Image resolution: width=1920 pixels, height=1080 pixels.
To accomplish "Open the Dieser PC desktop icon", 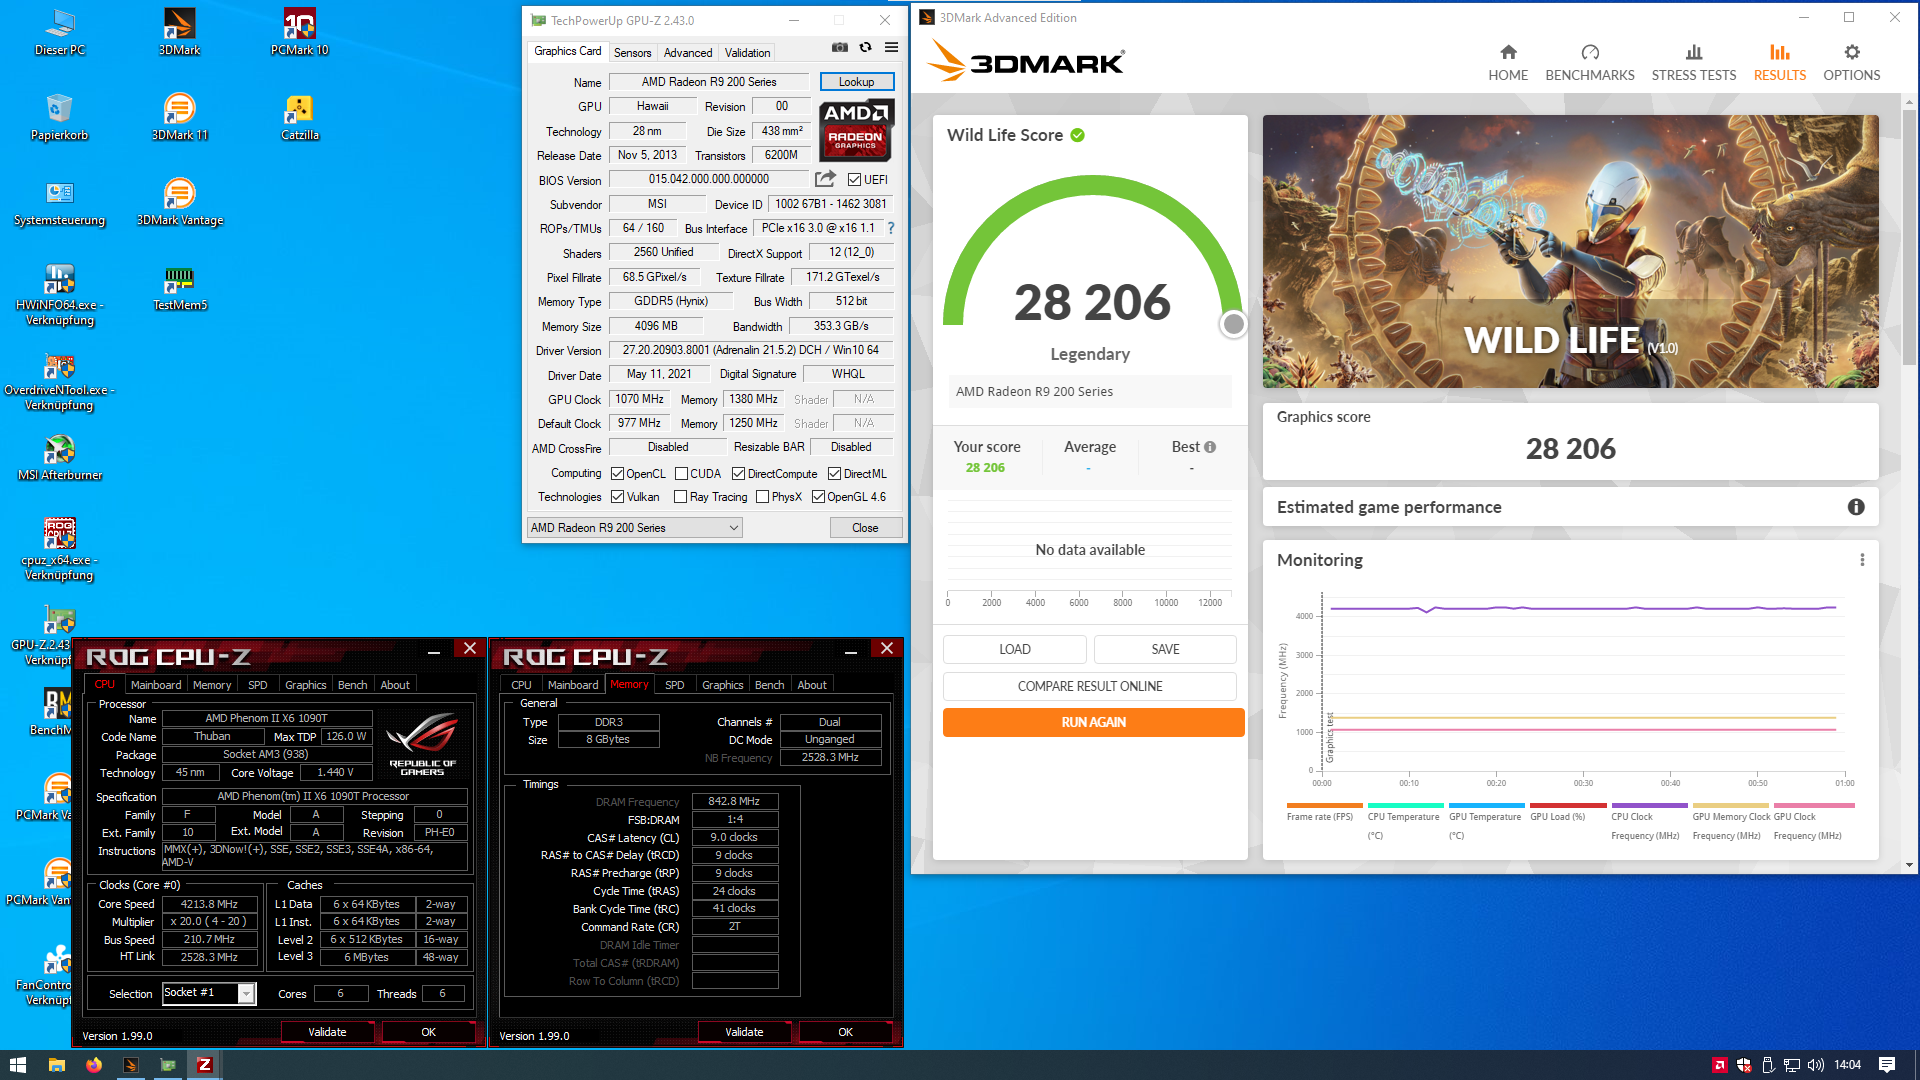I will 60,32.
